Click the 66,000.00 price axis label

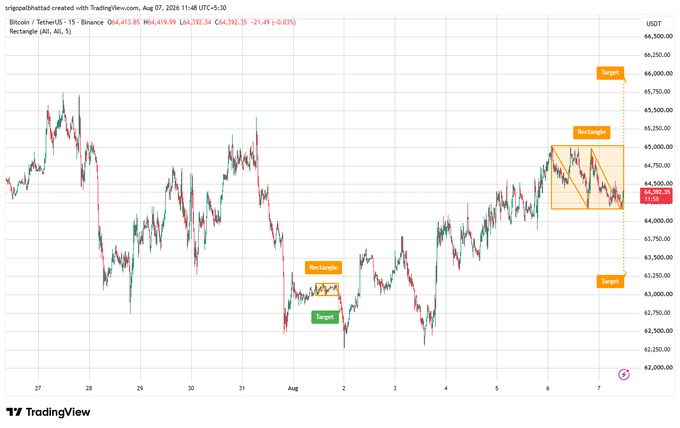click(658, 74)
